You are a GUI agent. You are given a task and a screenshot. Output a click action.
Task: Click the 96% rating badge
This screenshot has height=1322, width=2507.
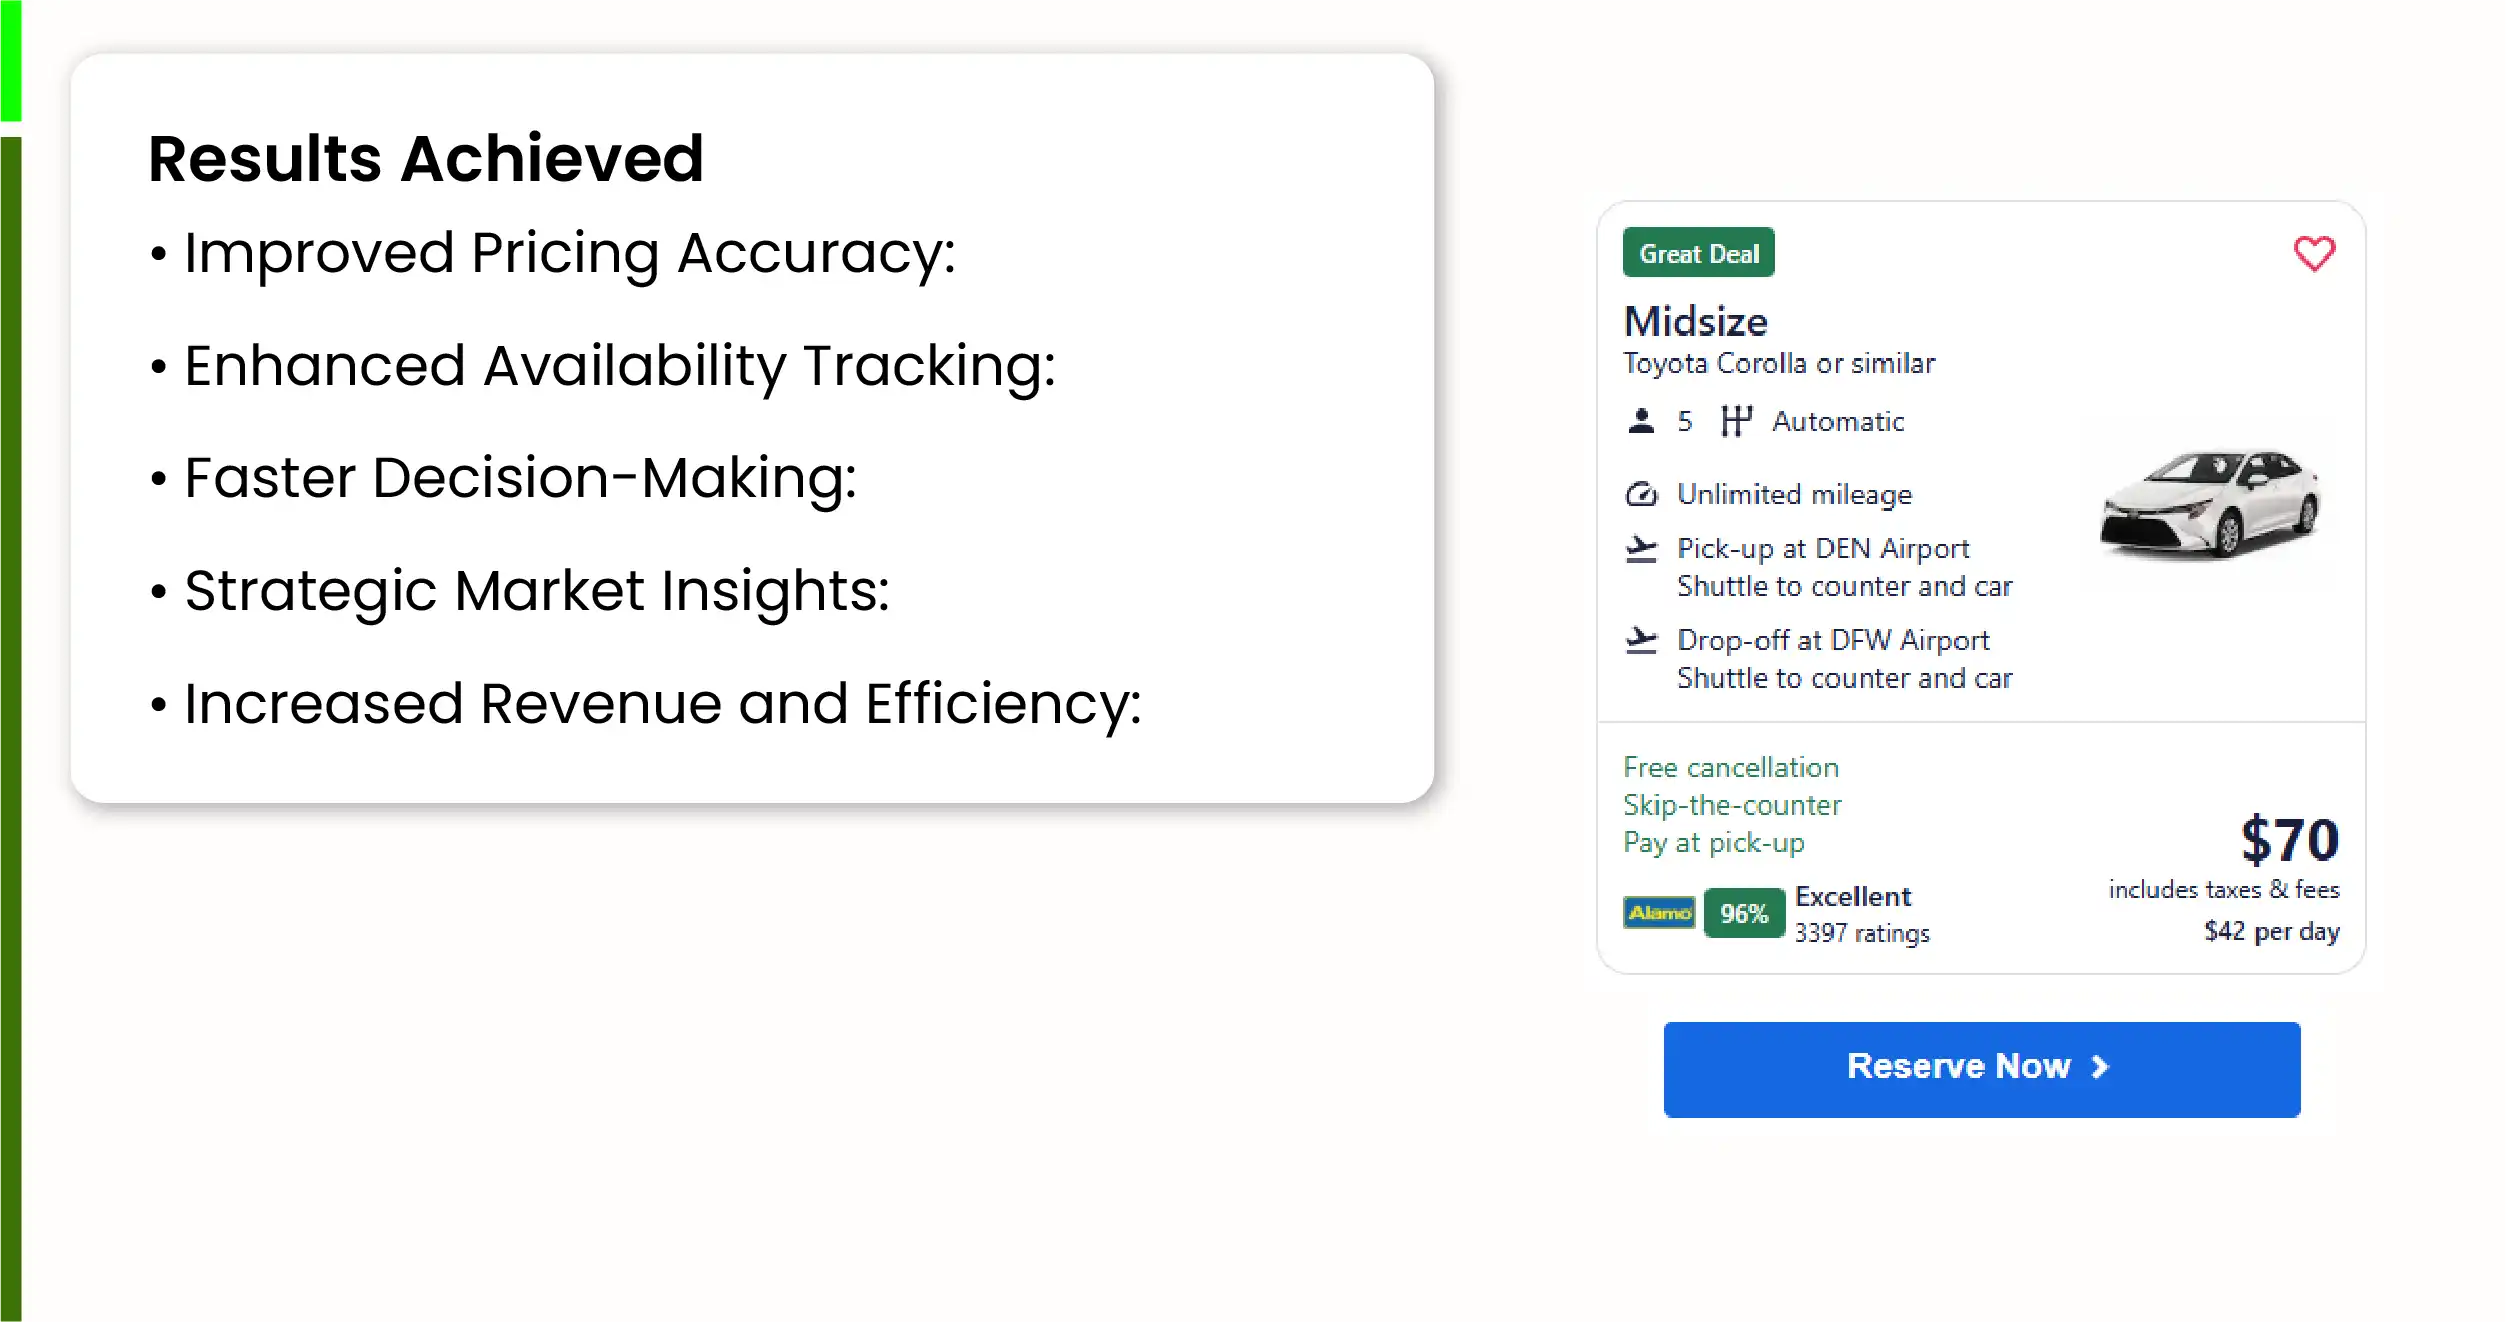click(1744, 913)
